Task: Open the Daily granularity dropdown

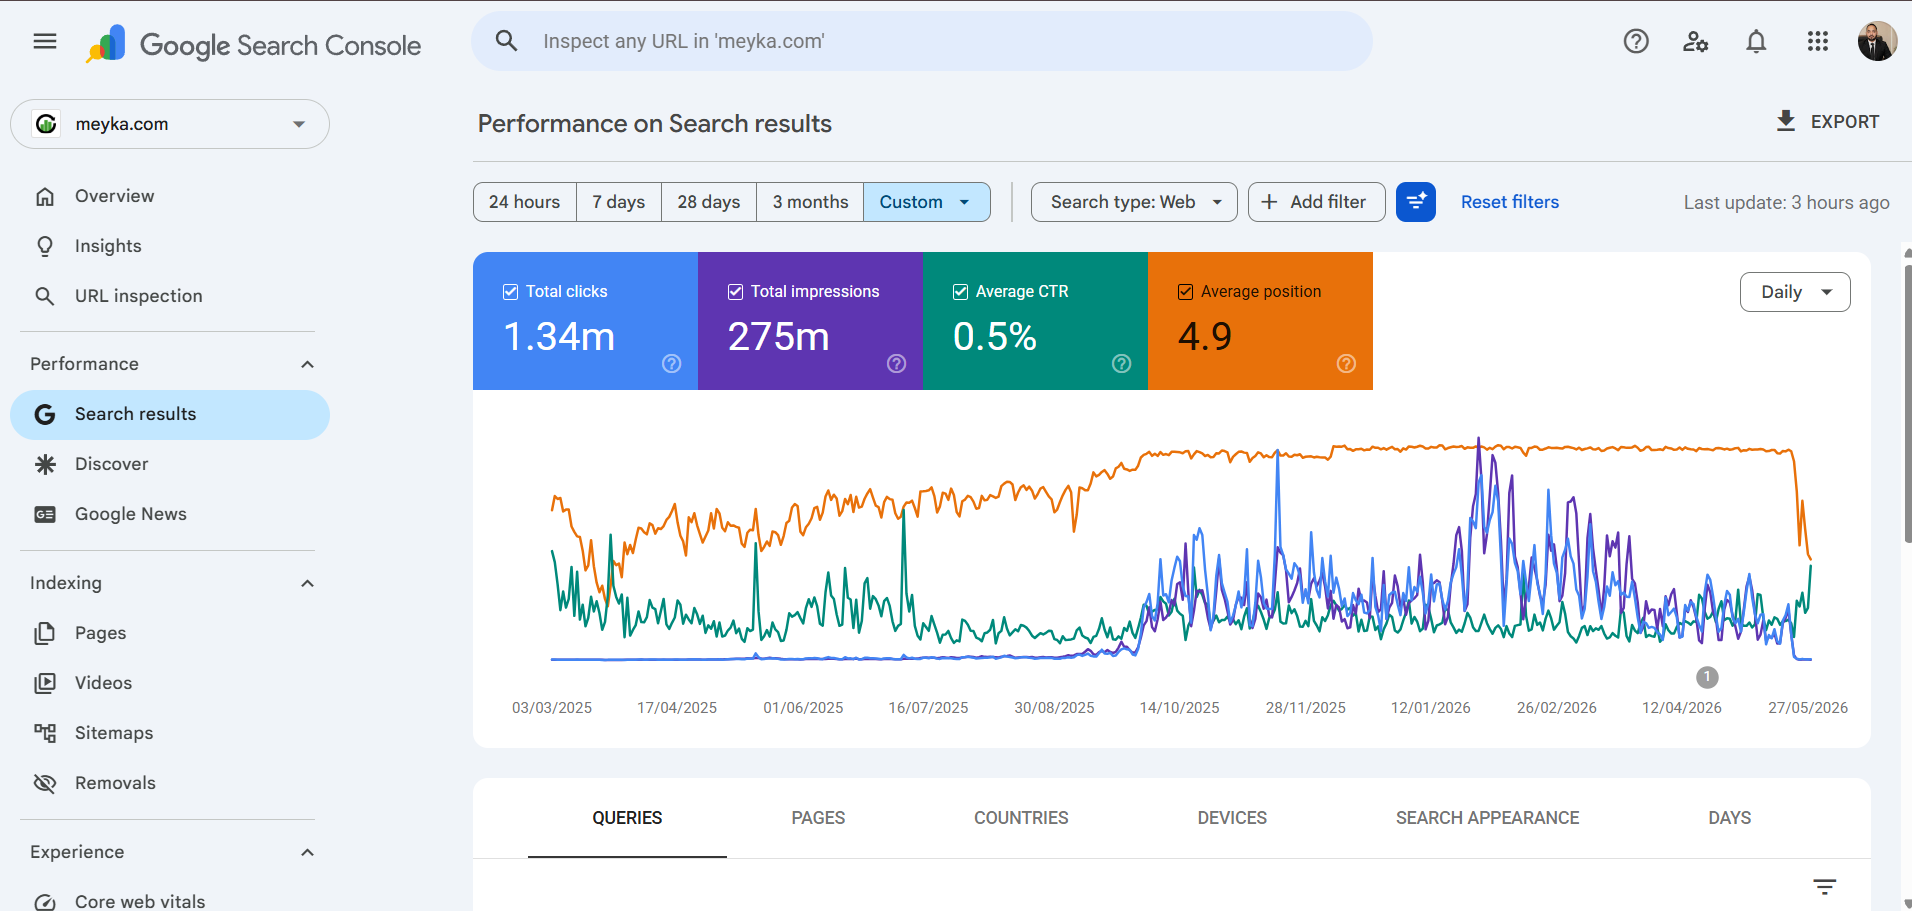Action: [1795, 292]
